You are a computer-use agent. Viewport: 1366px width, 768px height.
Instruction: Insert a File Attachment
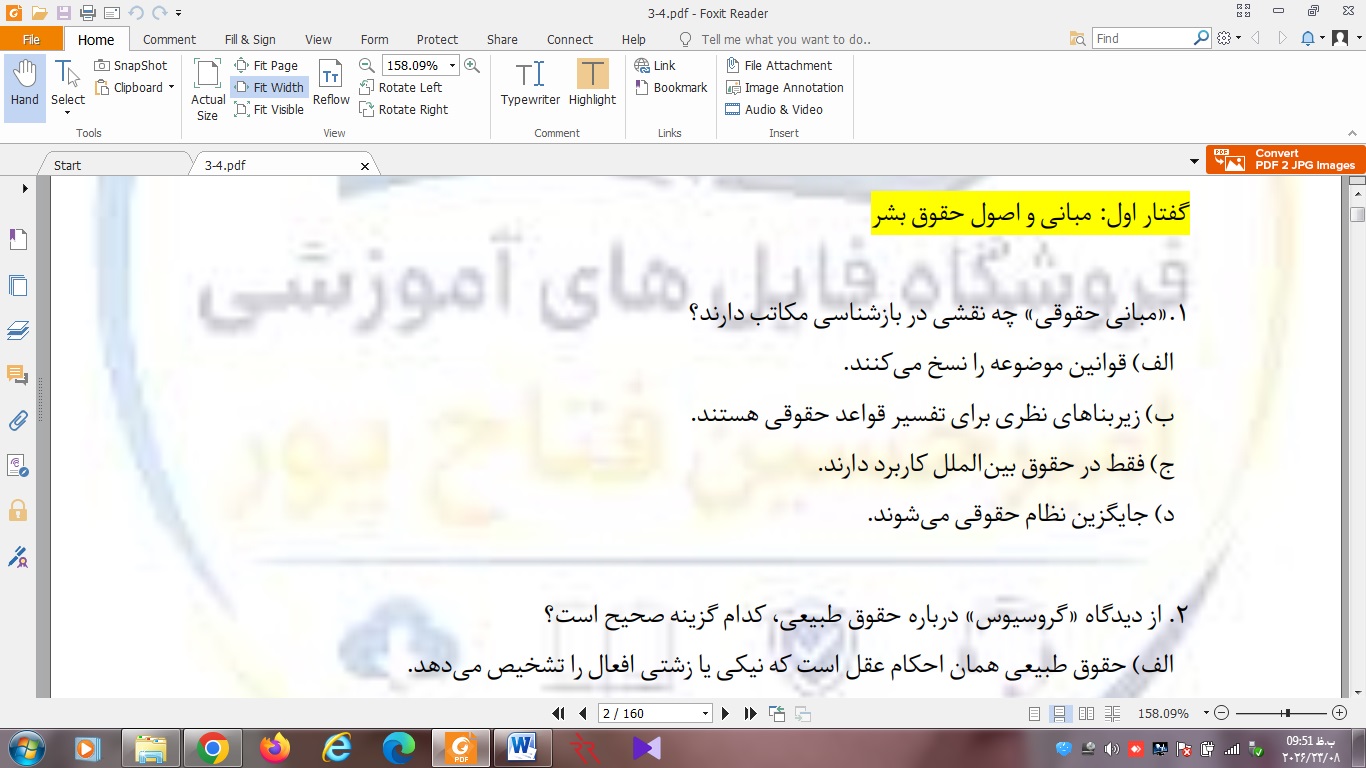point(779,65)
